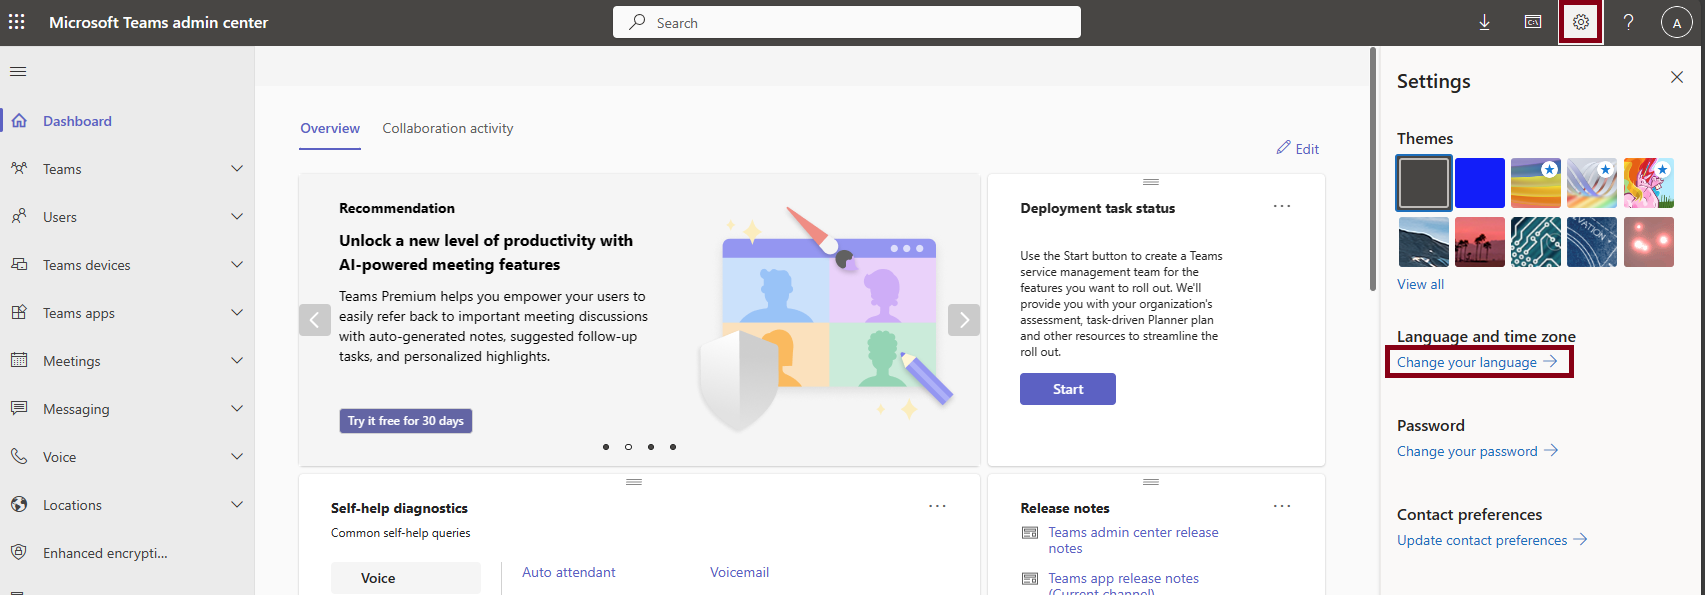Switch to the Overview tab

330,129
